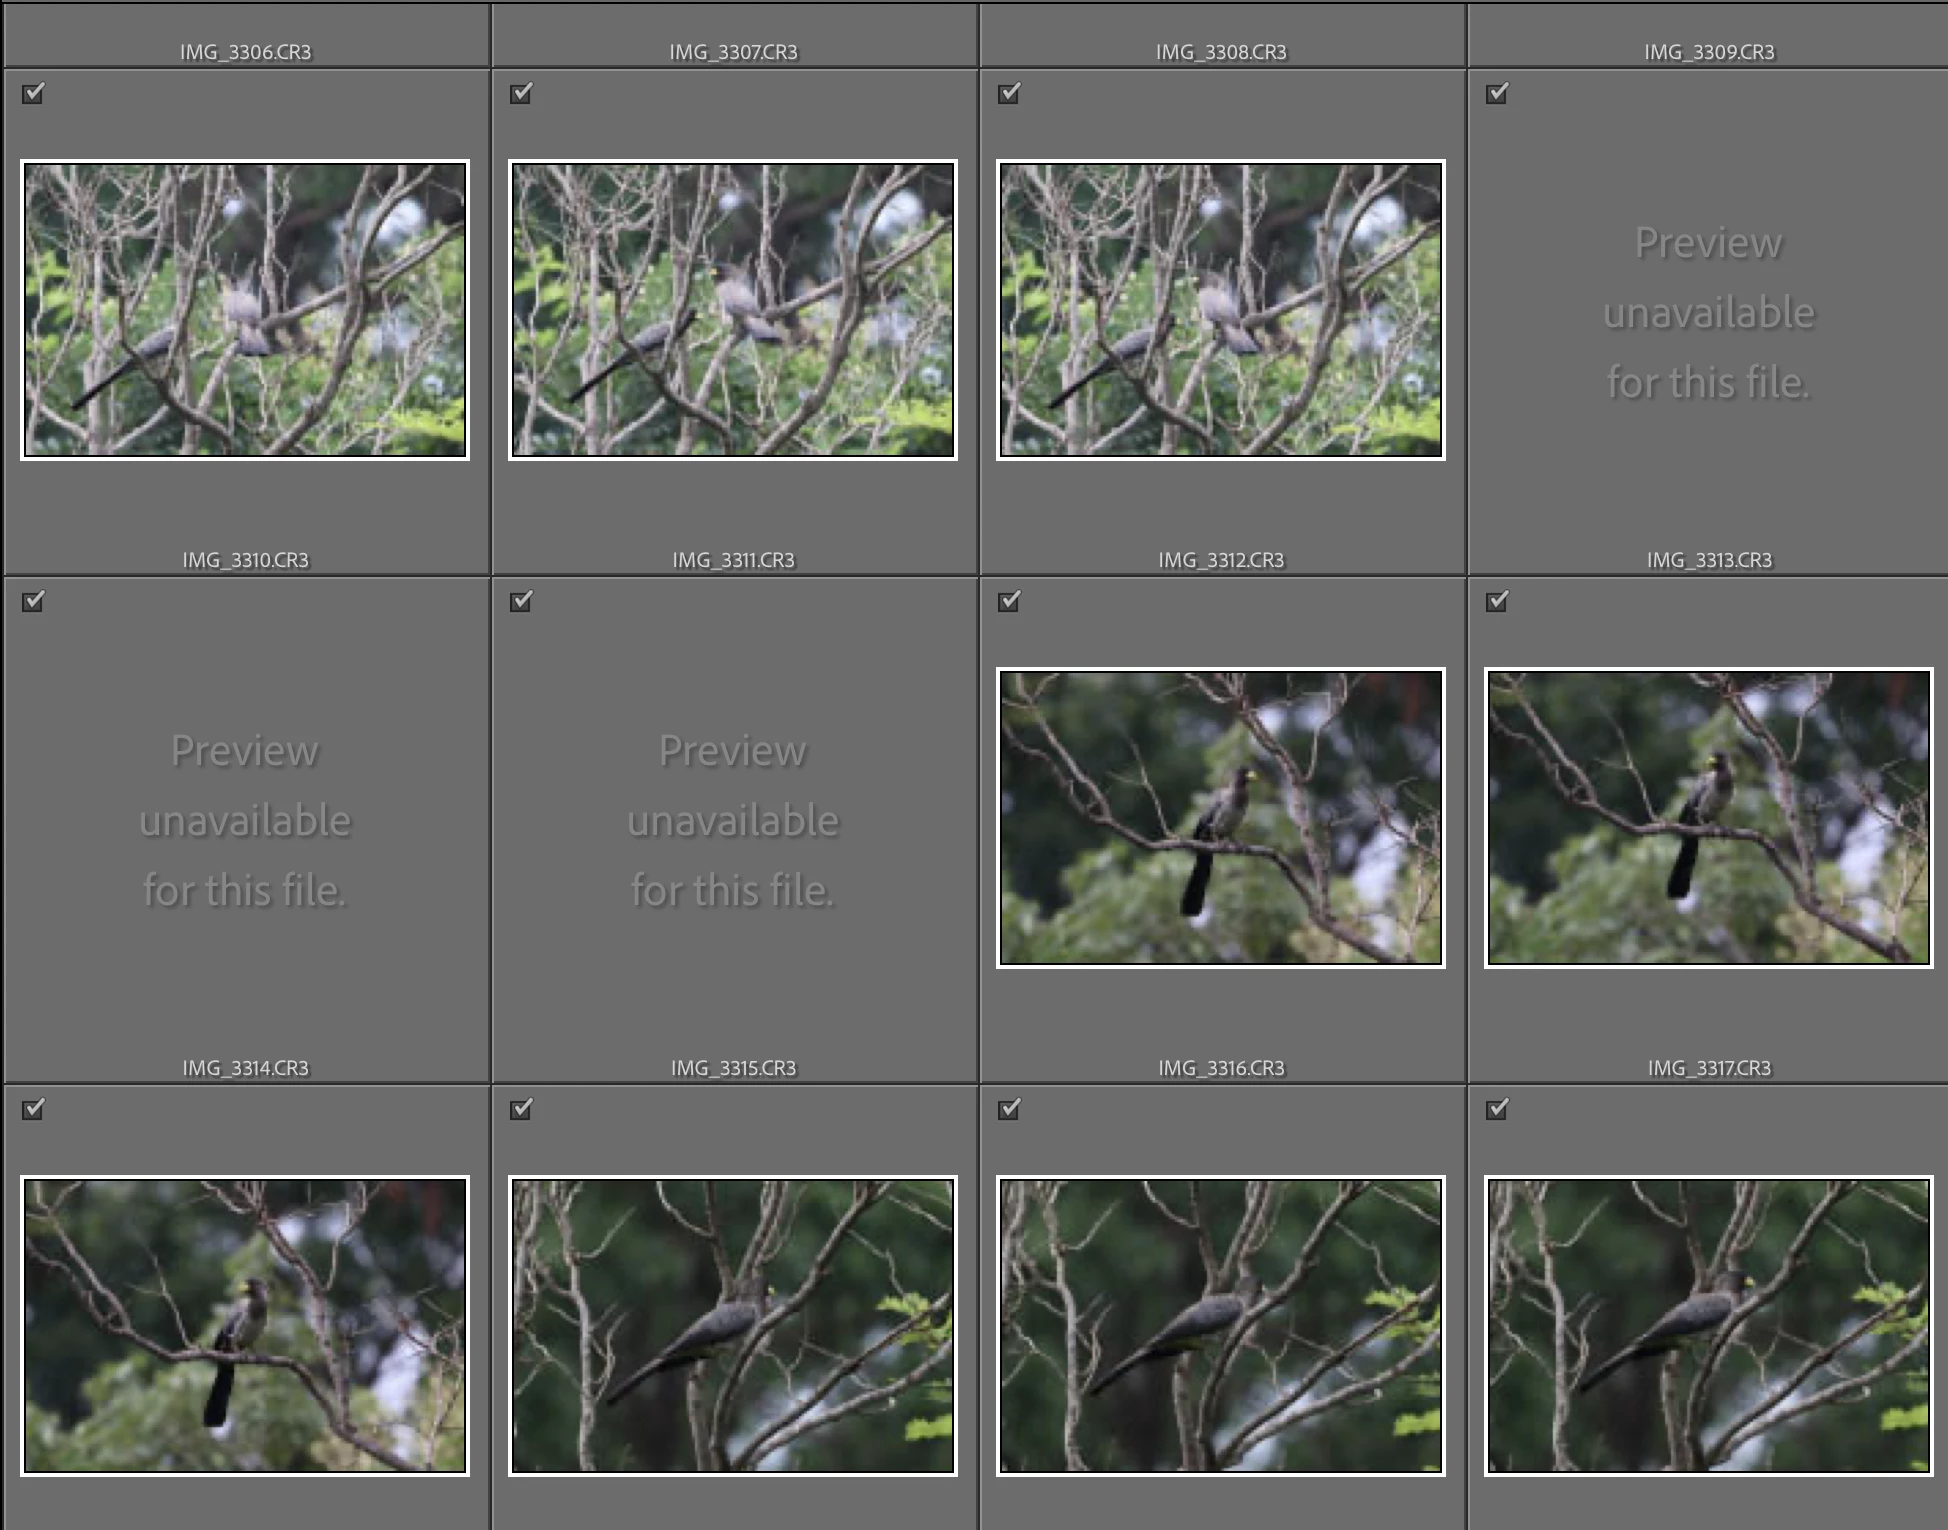
Task: Select second bird thumbnail in the last row
Action: point(733,1326)
